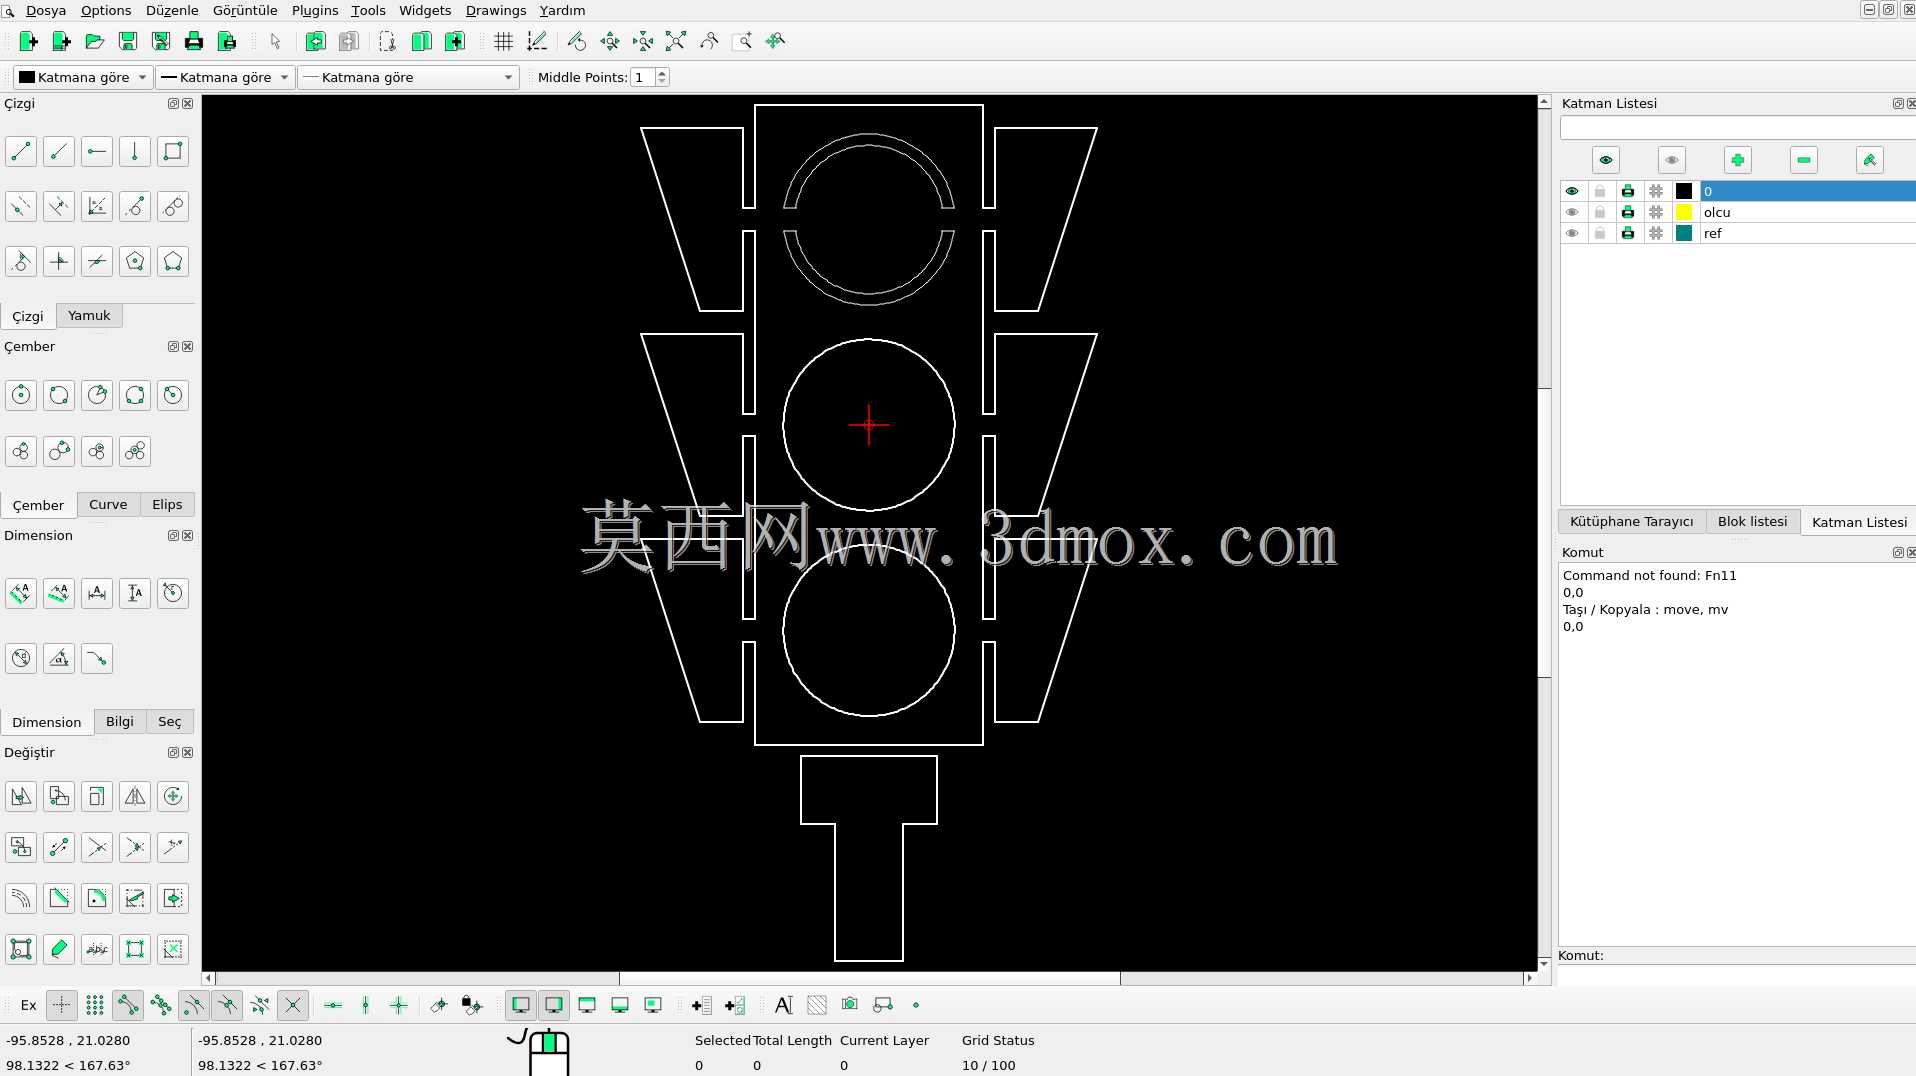Click the Zoom Window magnifier icon
The width and height of the screenshot is (1916, 1076).
(742, 41)
